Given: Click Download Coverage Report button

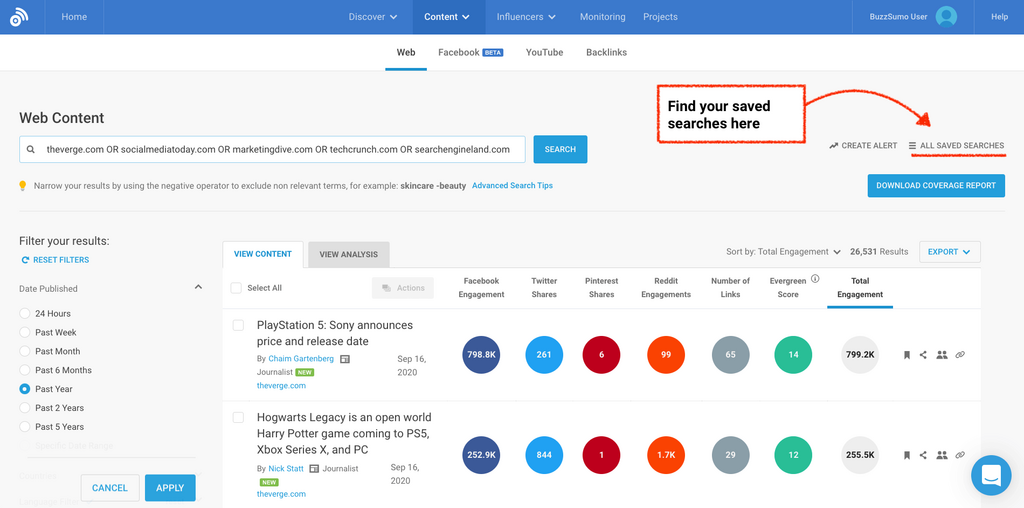Looking at the screenshot, I should 935,185.
